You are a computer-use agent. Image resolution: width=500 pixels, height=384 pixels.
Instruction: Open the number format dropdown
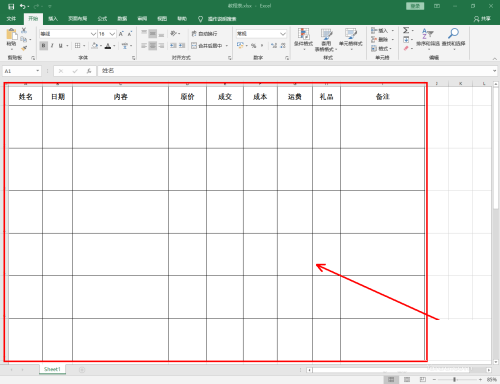pyautogui.click(x=283, y=34)
